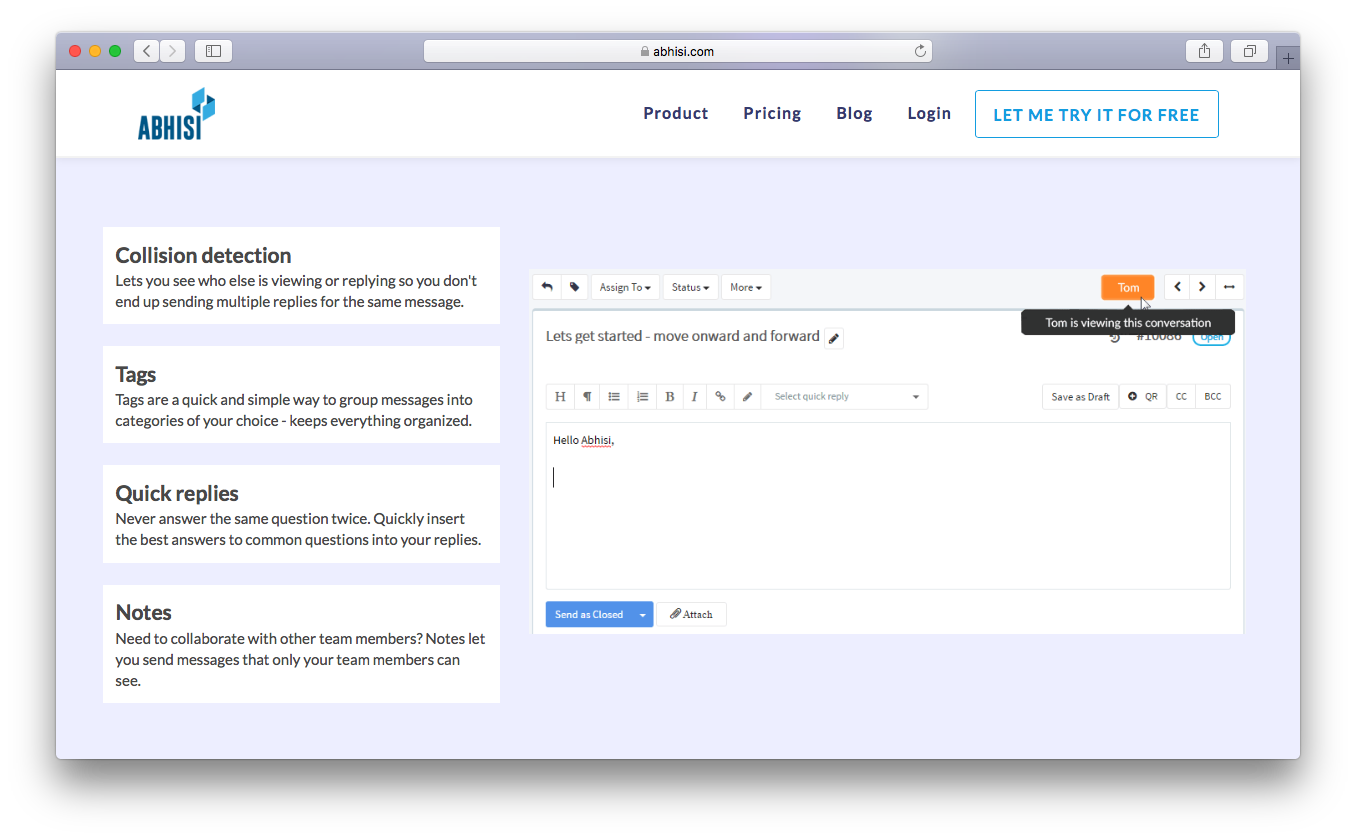
Task: Open the Assign To dropdown
Action: tap(625, 287)
